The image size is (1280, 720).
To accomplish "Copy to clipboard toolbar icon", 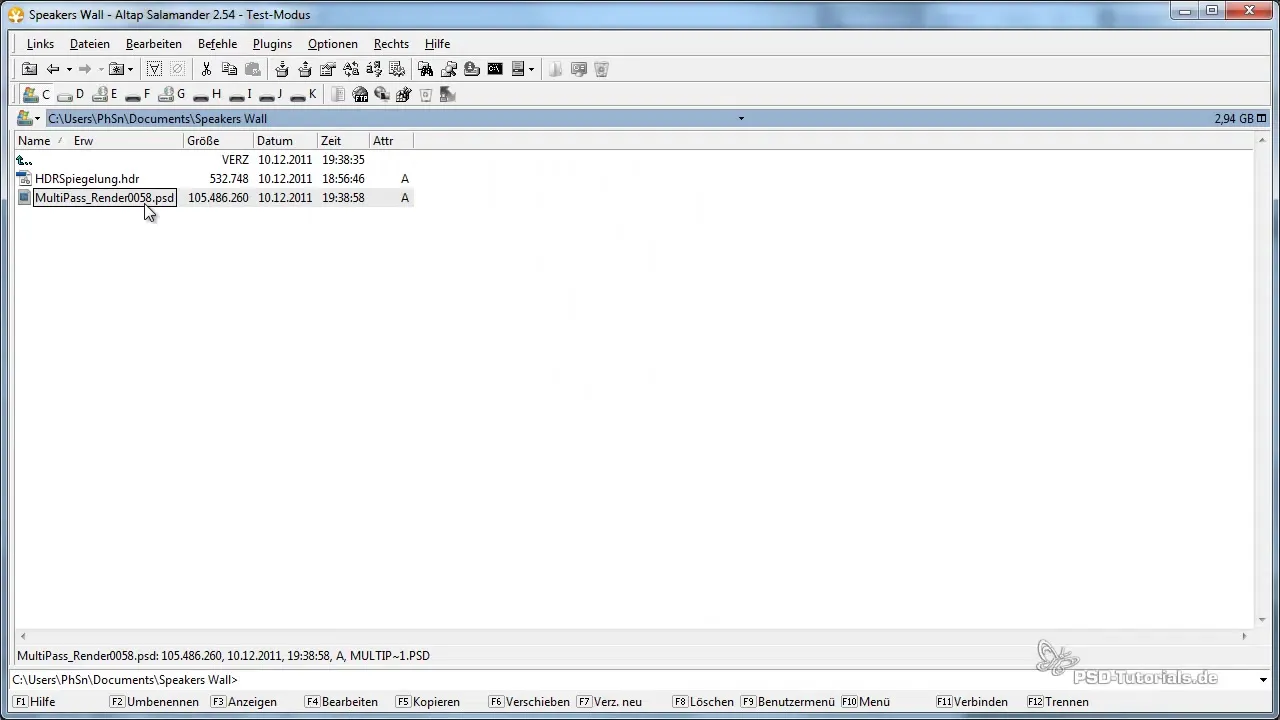I will coord(229,69).
